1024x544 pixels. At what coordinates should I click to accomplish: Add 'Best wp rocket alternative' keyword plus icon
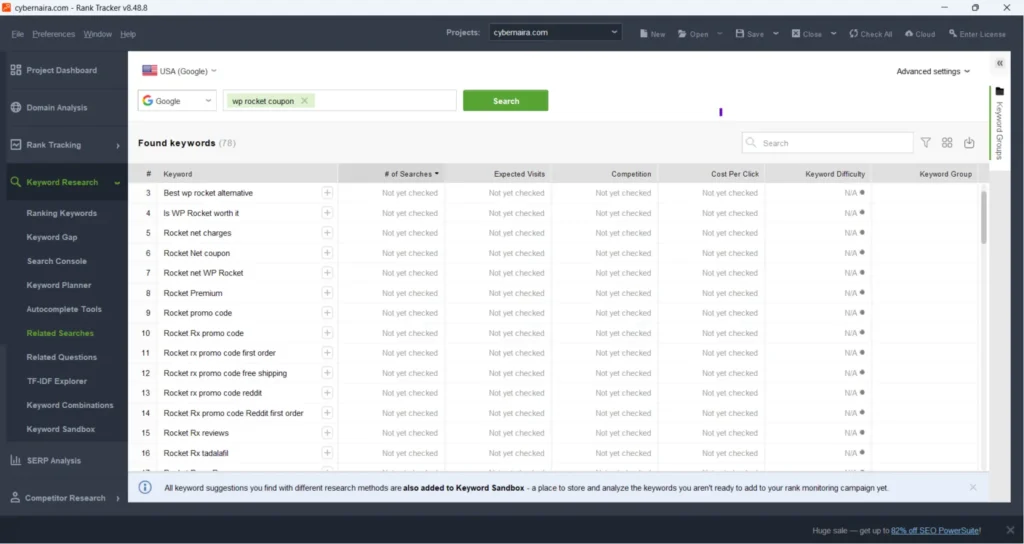(327, 193)
